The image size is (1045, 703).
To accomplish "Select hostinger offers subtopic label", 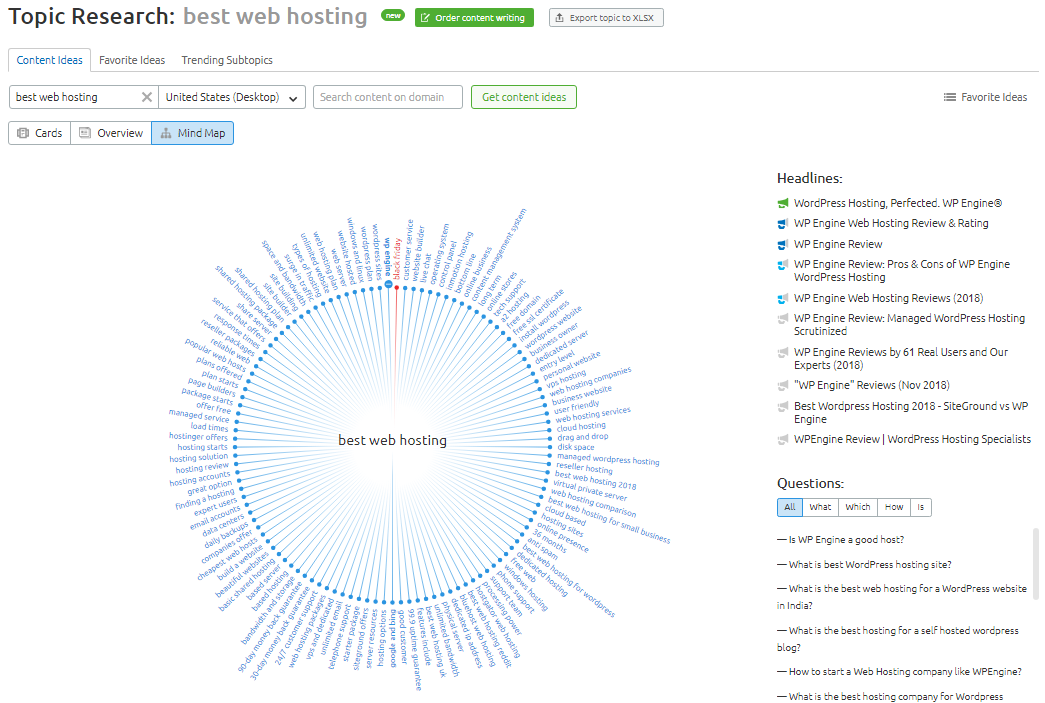I will (x=198, y=436).
